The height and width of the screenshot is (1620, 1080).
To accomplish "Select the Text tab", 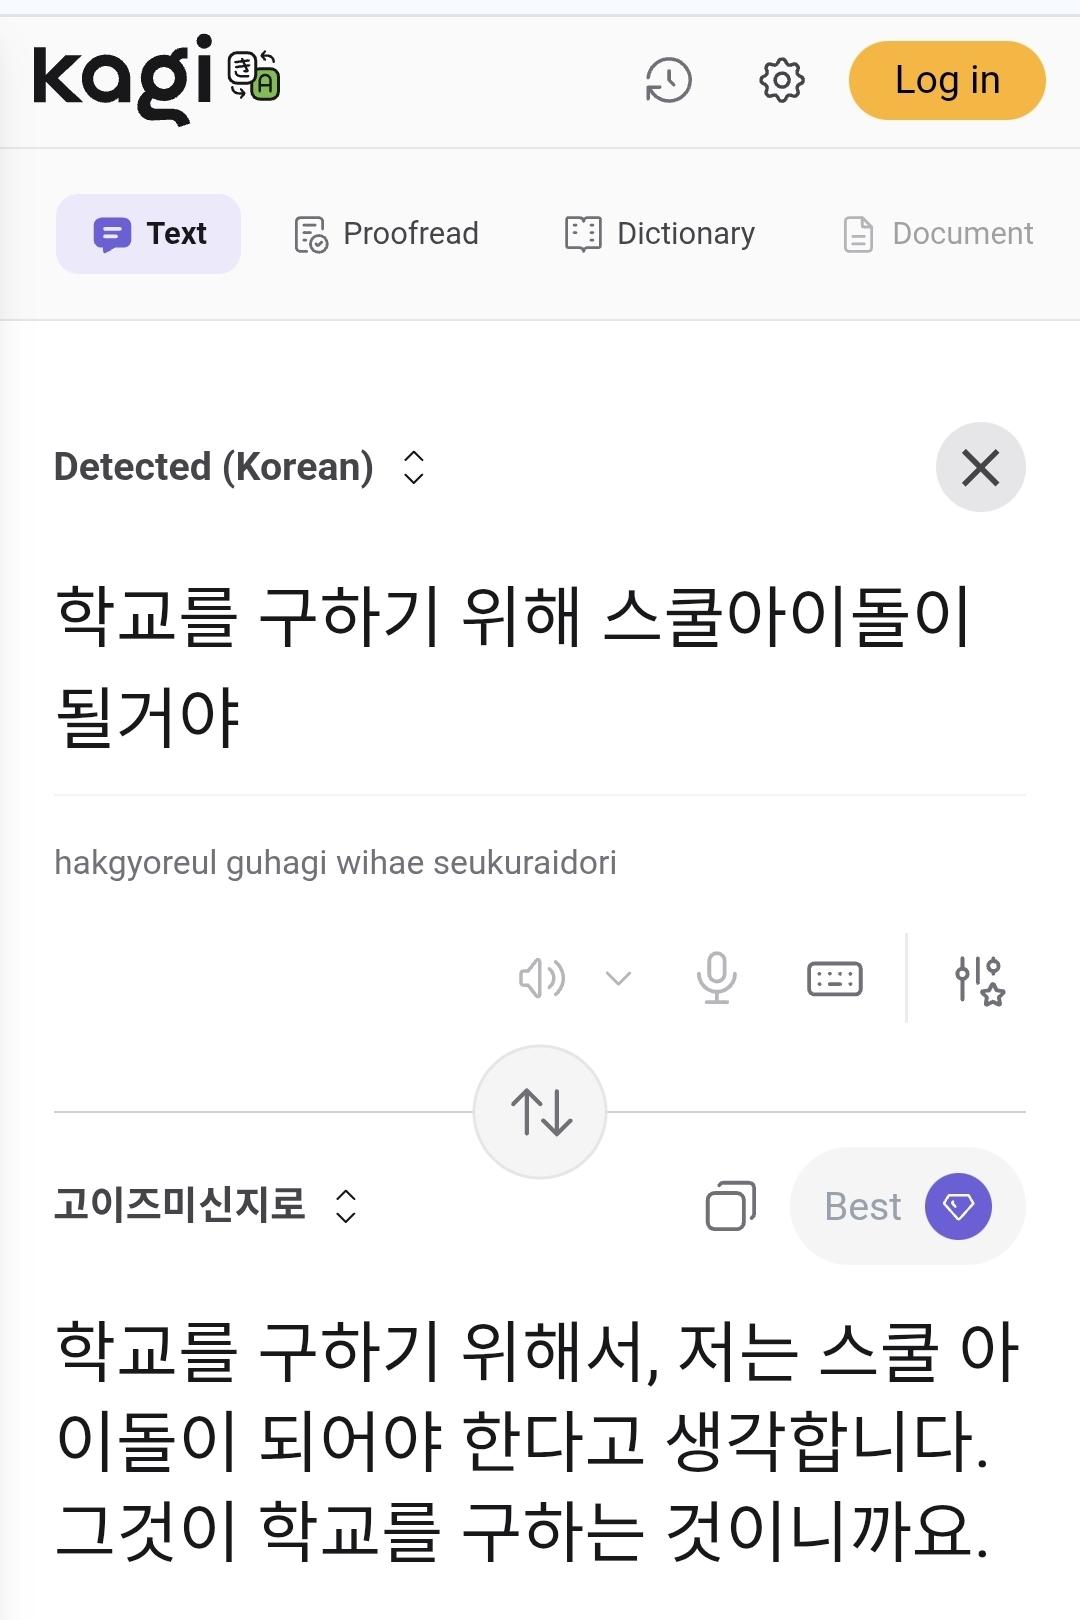I will tap(149, 234).
